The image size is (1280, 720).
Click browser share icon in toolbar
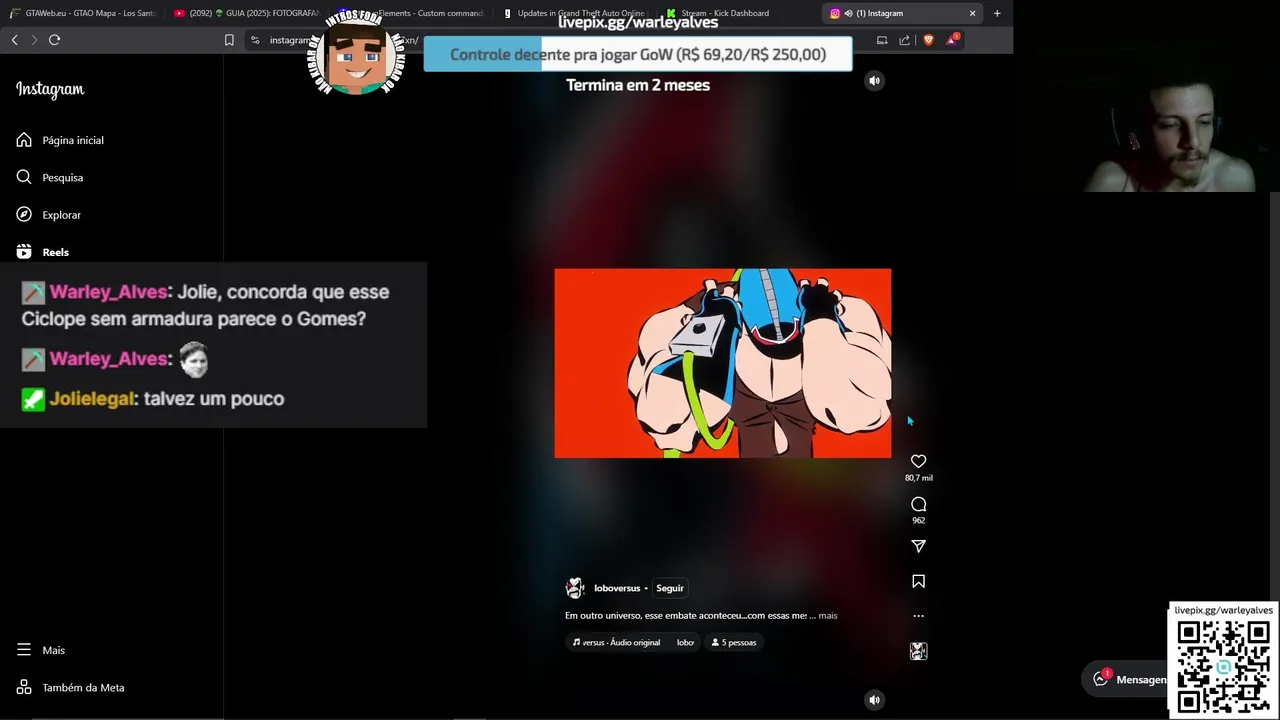[905, 40]
